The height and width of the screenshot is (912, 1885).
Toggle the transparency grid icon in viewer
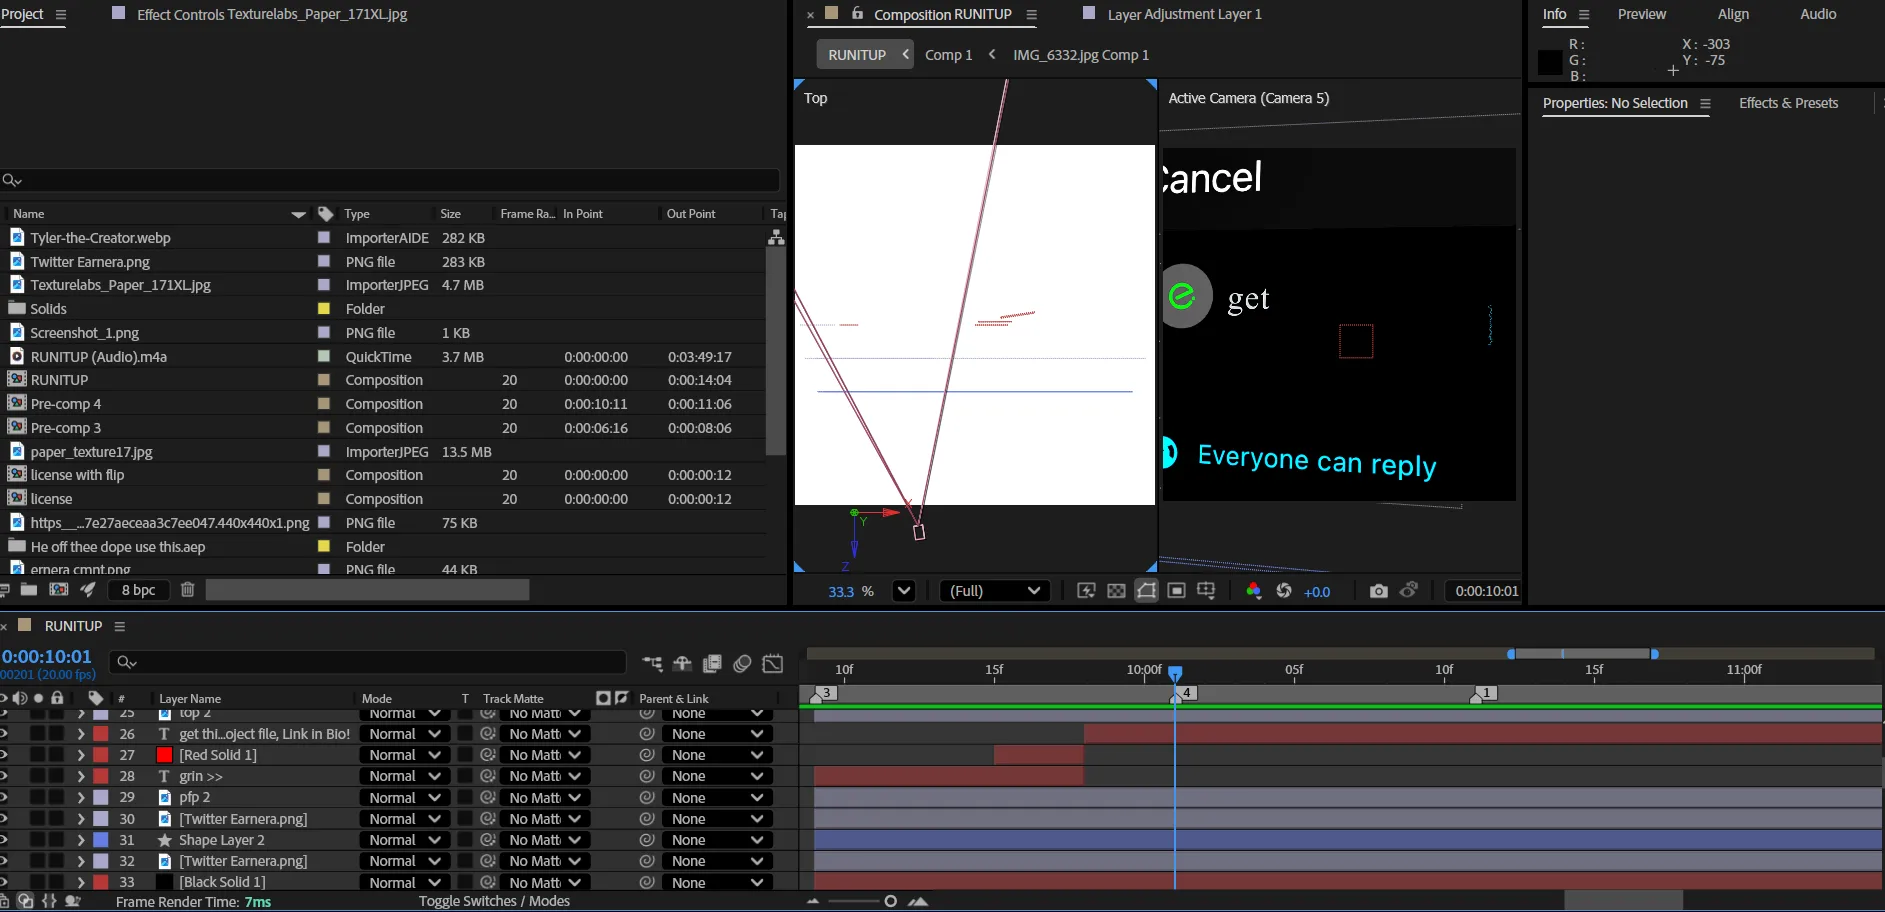pyautogui.click(x=1116, y=591)
